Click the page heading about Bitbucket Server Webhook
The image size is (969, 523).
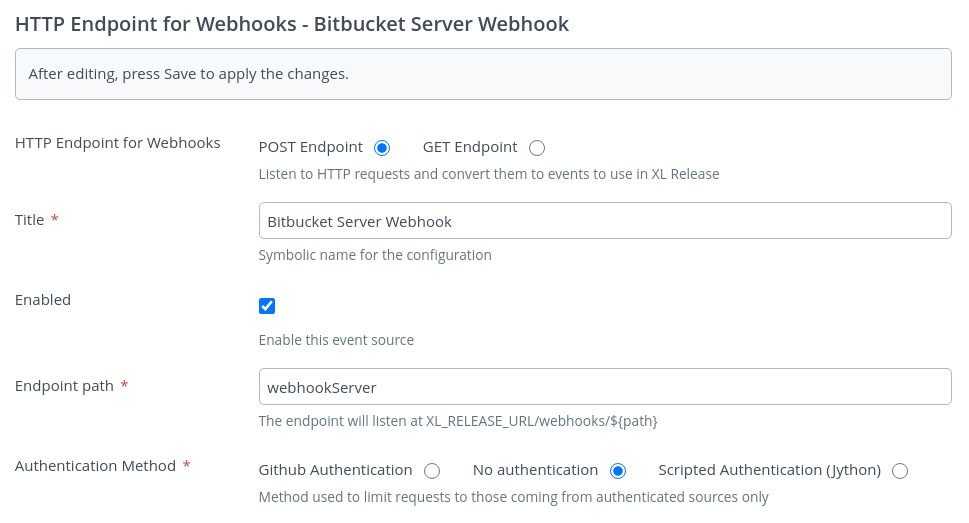tap(292, 24)
